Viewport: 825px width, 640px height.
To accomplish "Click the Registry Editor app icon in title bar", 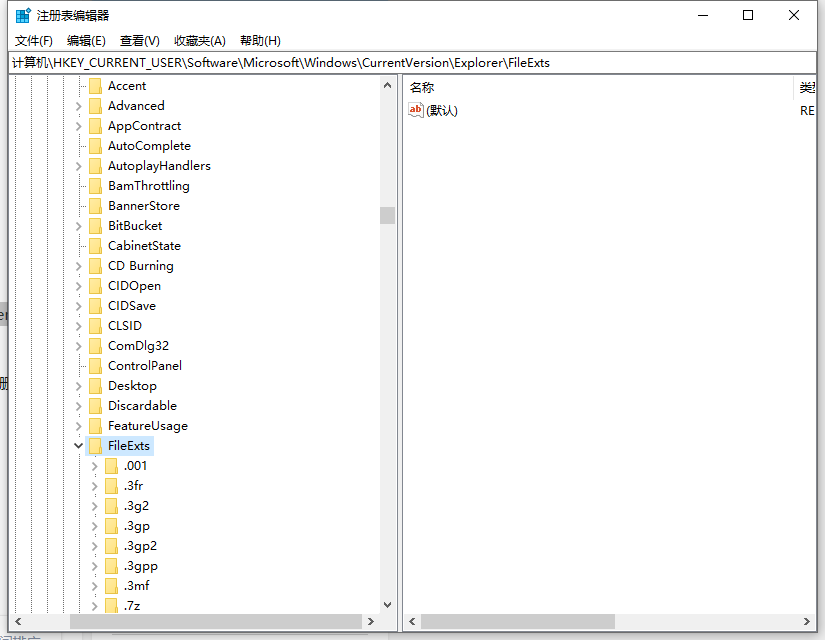I will (23, 15).
